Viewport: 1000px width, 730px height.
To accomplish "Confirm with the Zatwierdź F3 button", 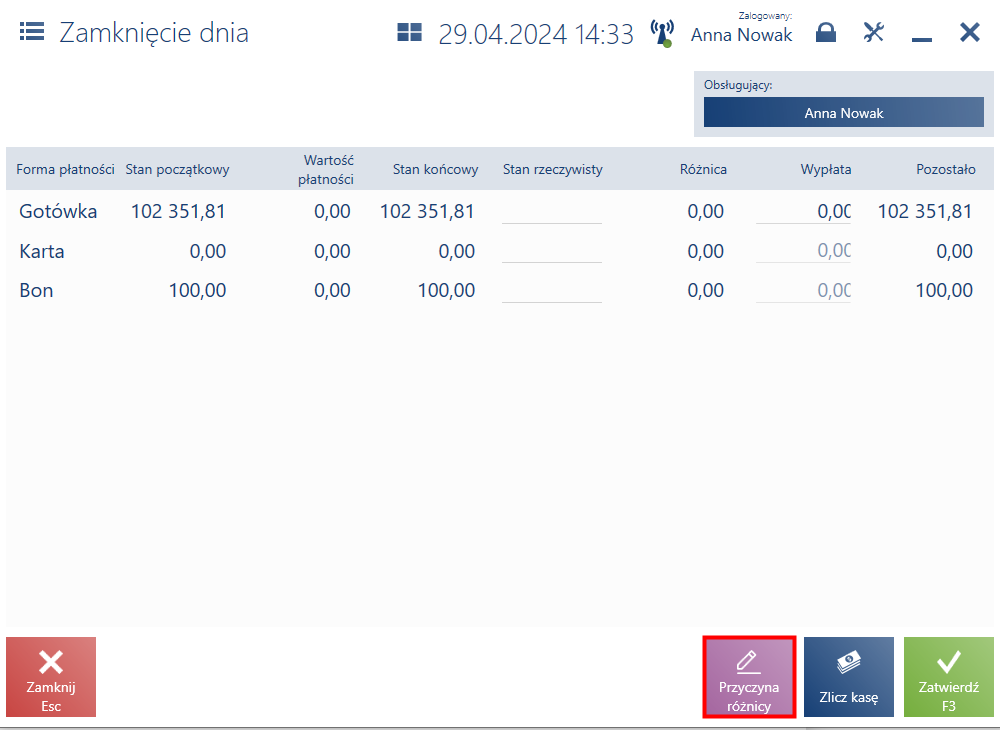I will (x=948, y=676).
